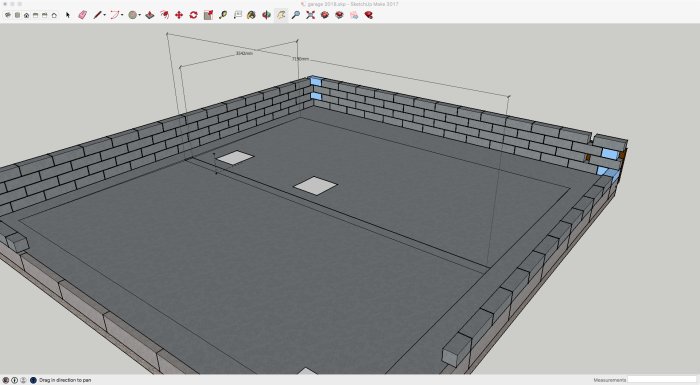Screen dimensions: 700x385
Task: Switch to the Back standard view
Action: [x=45, y=15]
